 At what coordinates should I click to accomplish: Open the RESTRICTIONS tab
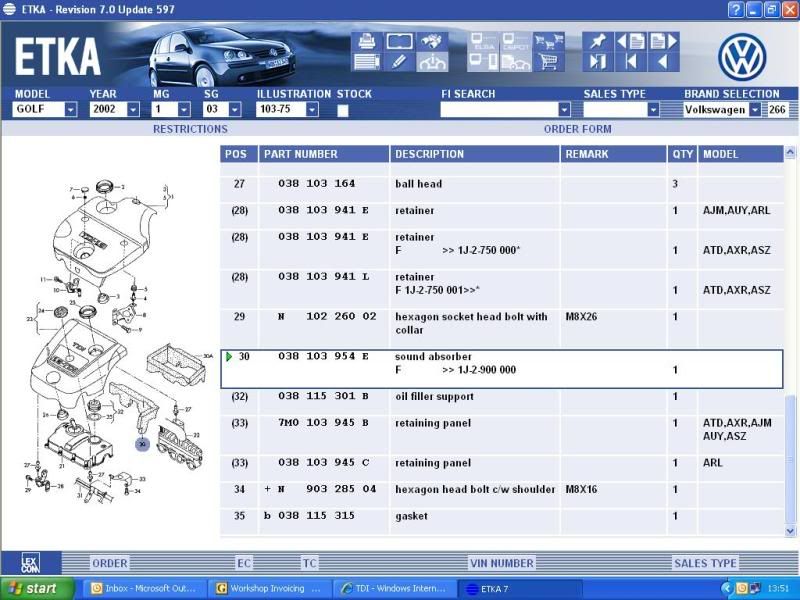tap(190, 129)
